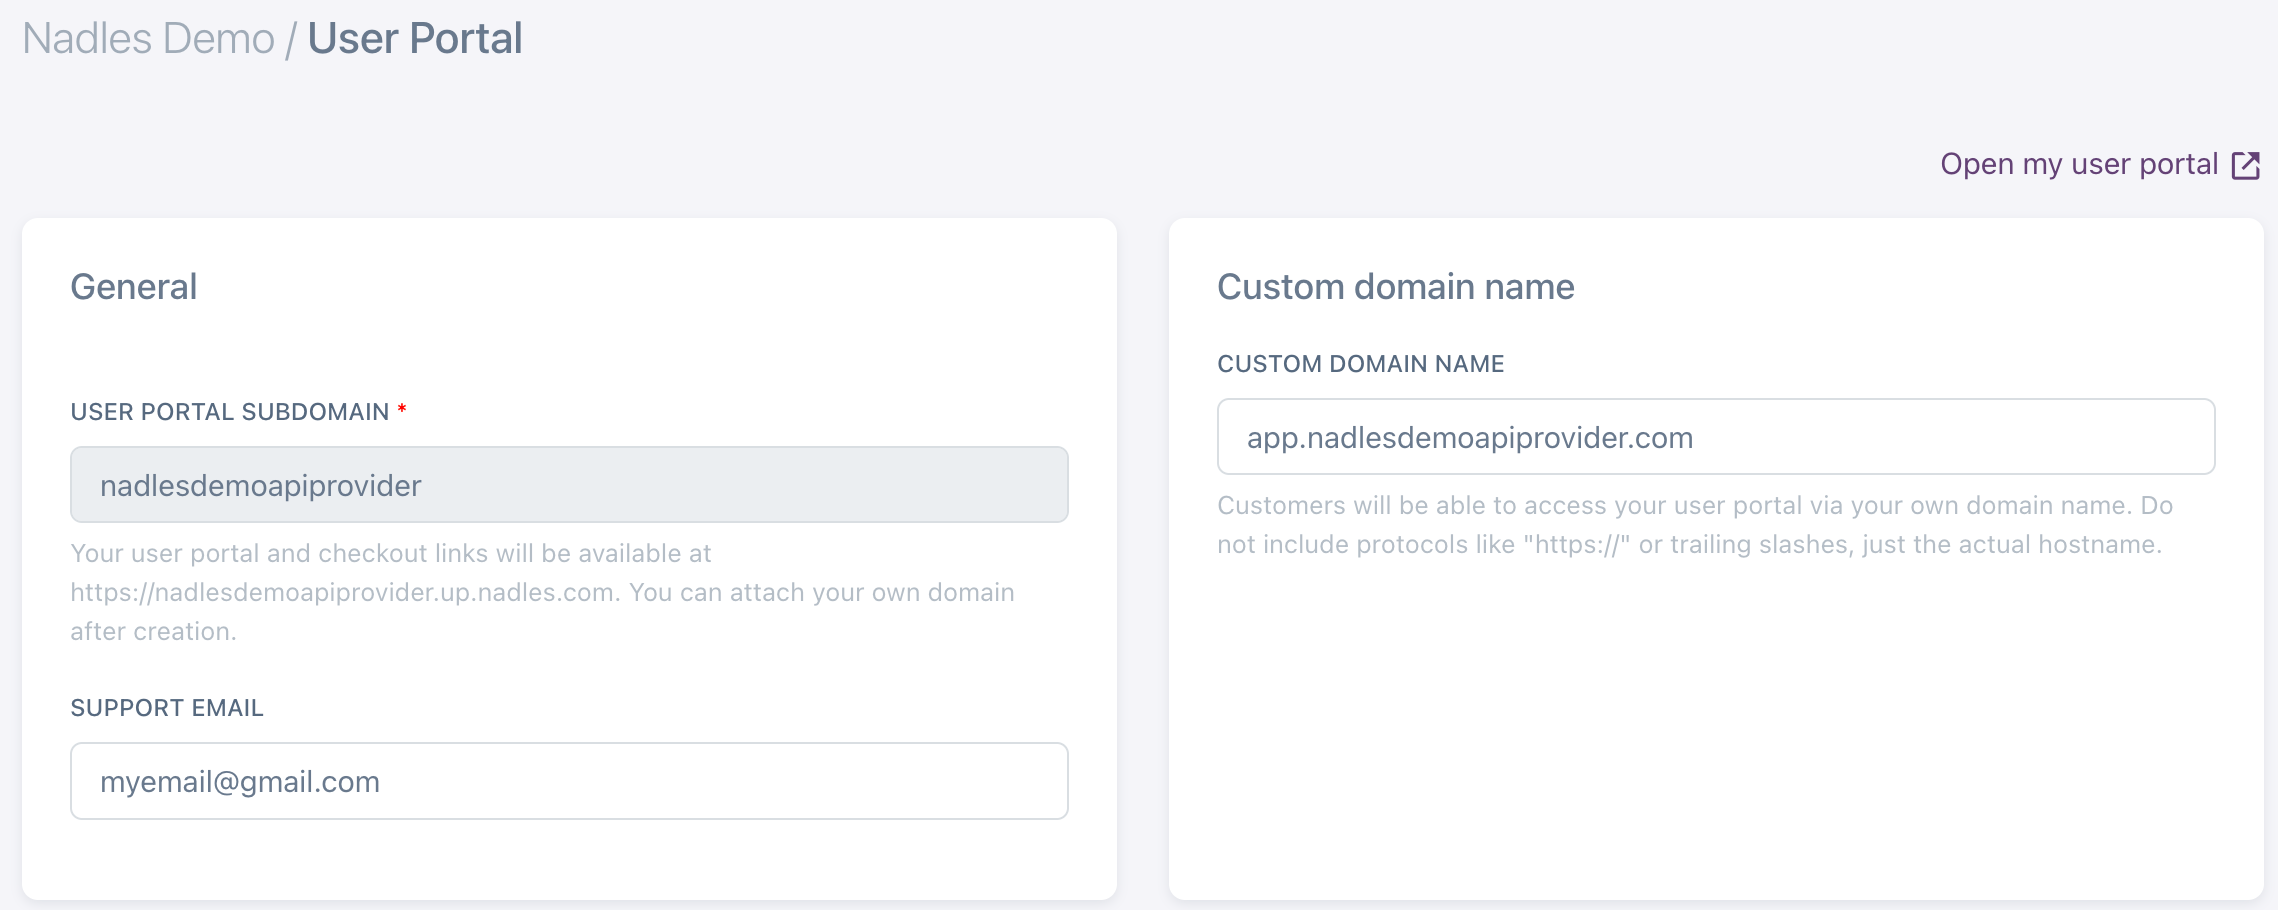Screen dimensions: 2278x910
Task: Click the myemail@gmail.com text value
Action: tap(240, 782)
